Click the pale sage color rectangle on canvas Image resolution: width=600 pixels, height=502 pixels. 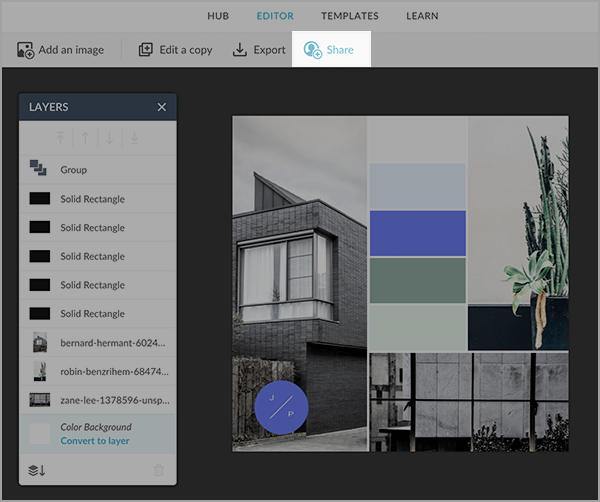pyautogui.click(x=417, y=328)
